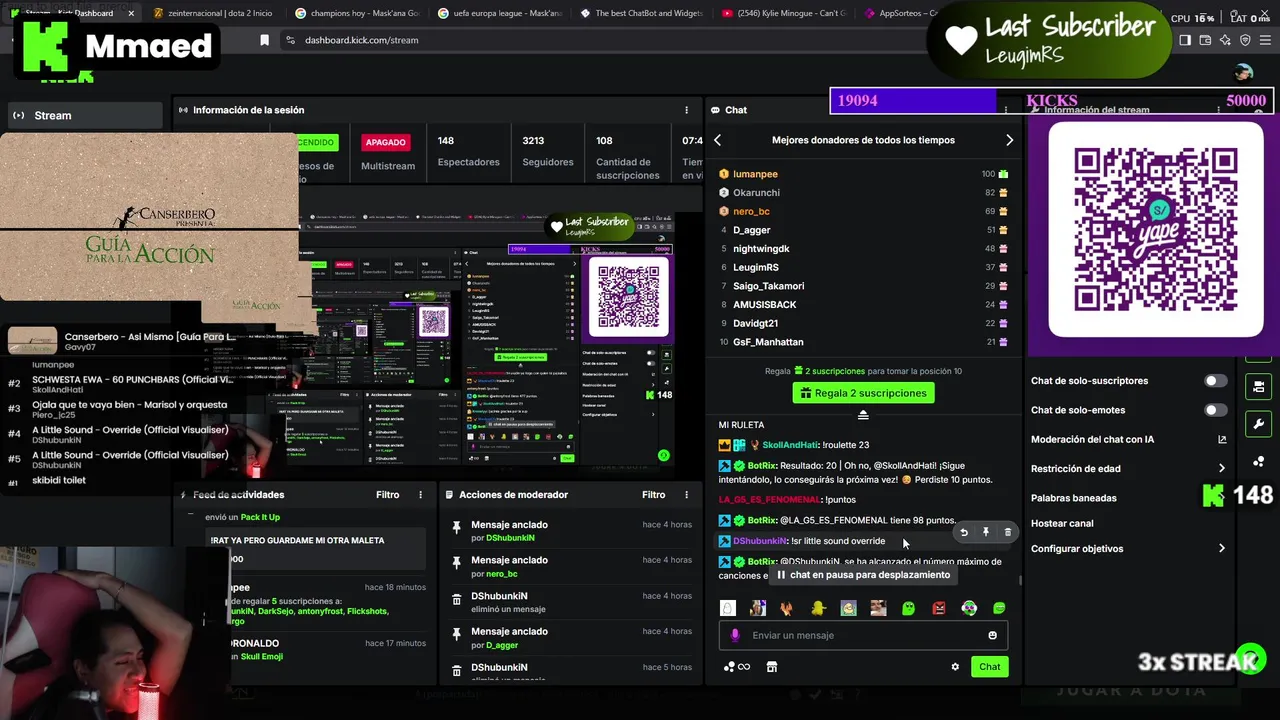Switch to Kylie Minogue YouTube tab

(x=786, y=13)
